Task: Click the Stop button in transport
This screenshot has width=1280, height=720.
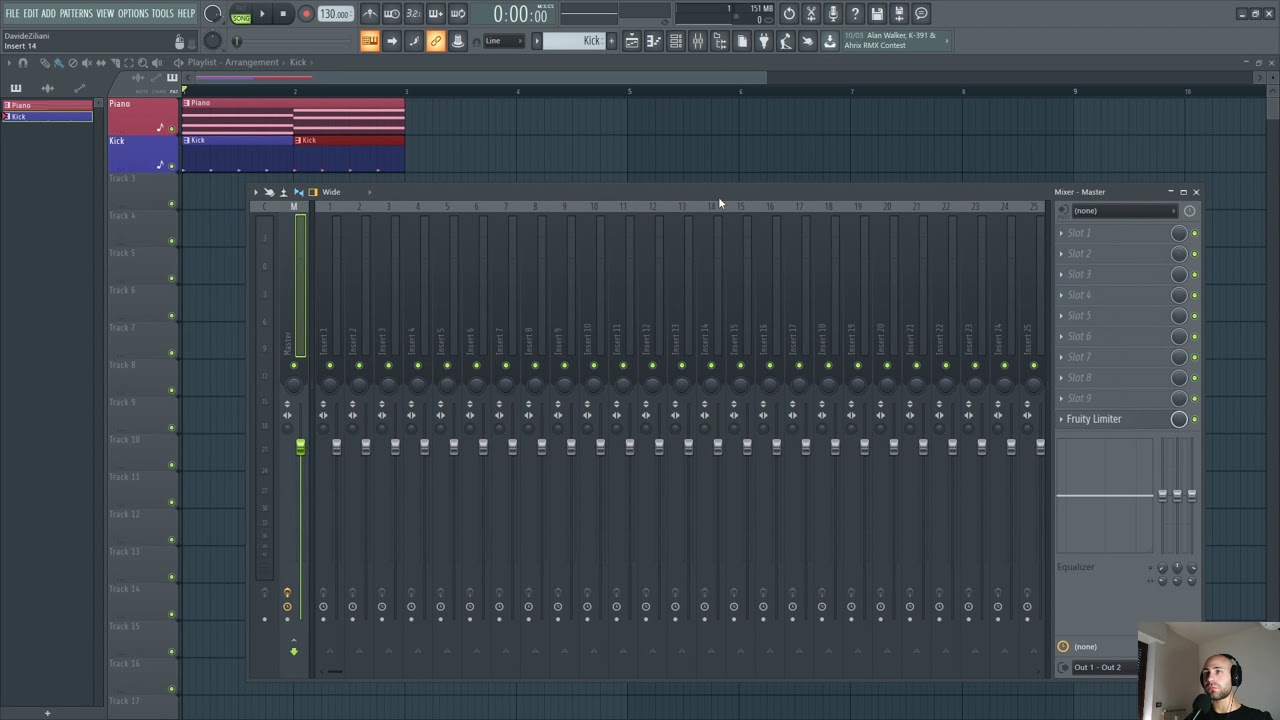Action: pos(283,14)
